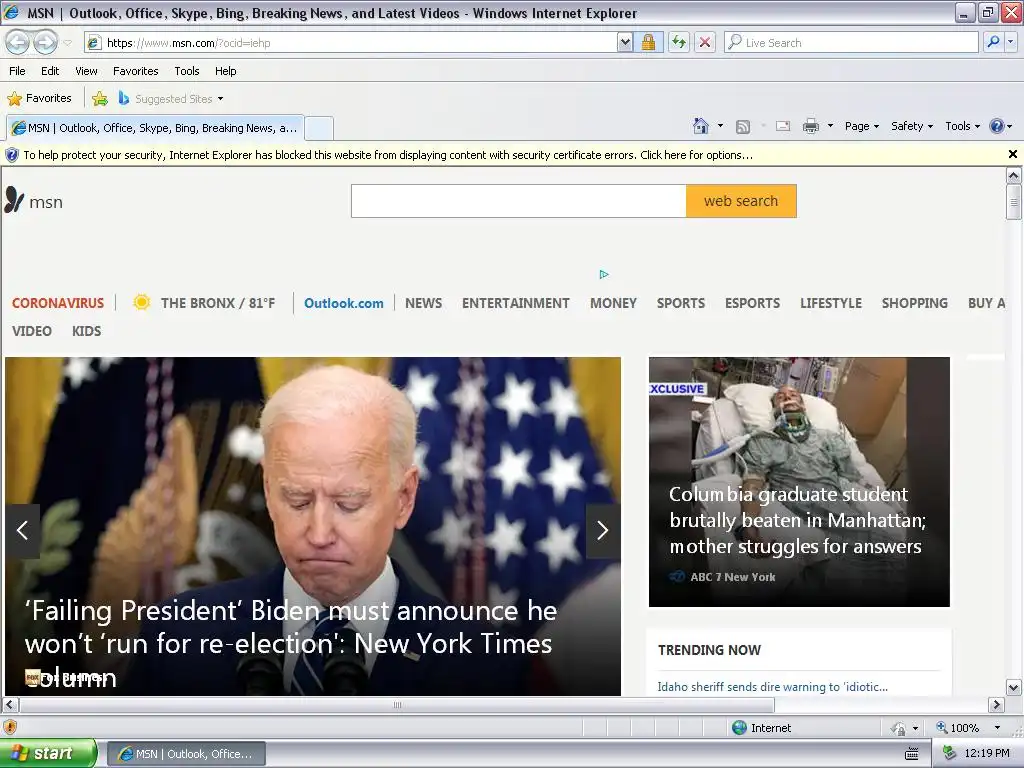
Task: Open the View menu
Action: (x=86, y=71)
